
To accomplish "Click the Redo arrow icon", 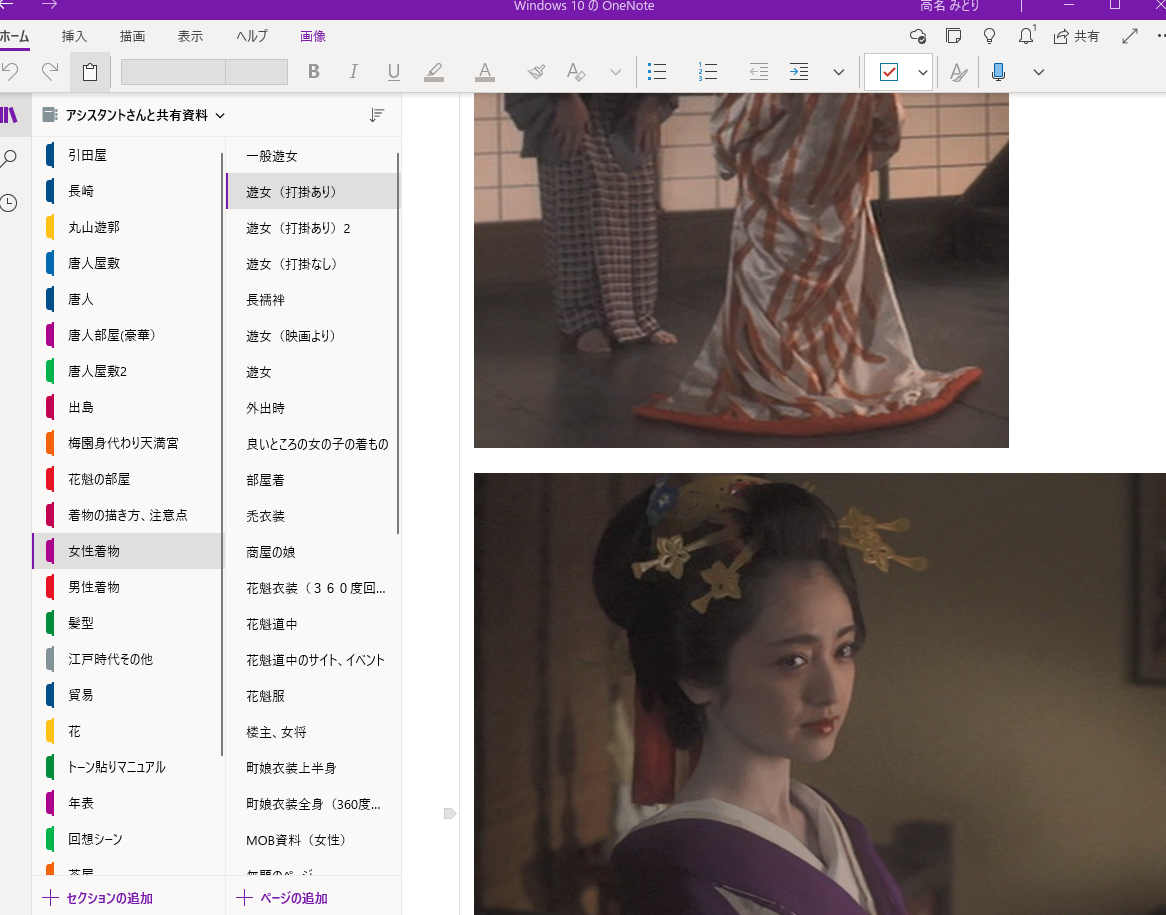I will pyautogui.click(x=50, y=71).
